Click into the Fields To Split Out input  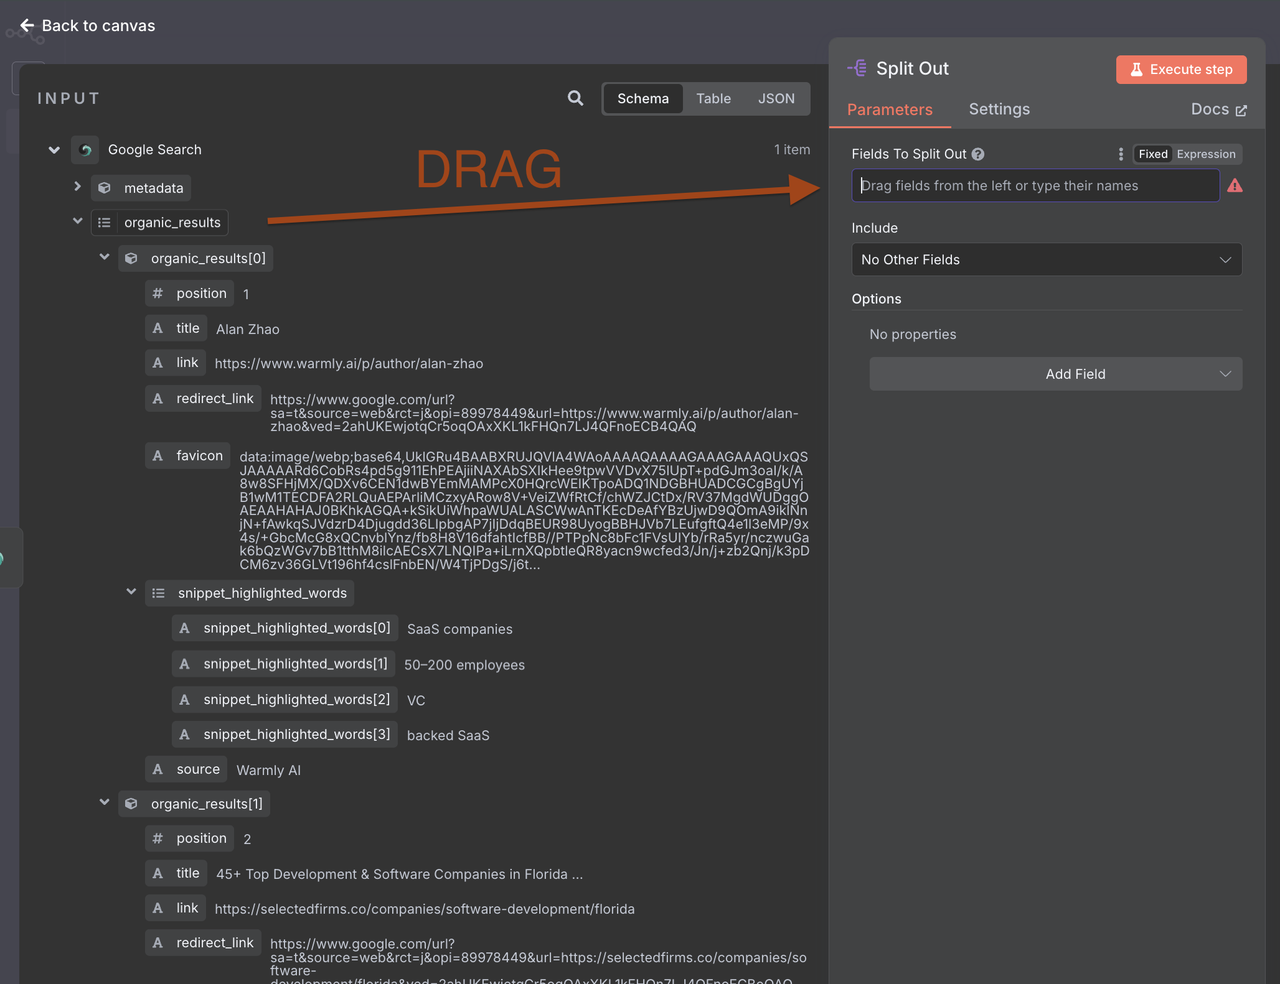click(1035, 186)
